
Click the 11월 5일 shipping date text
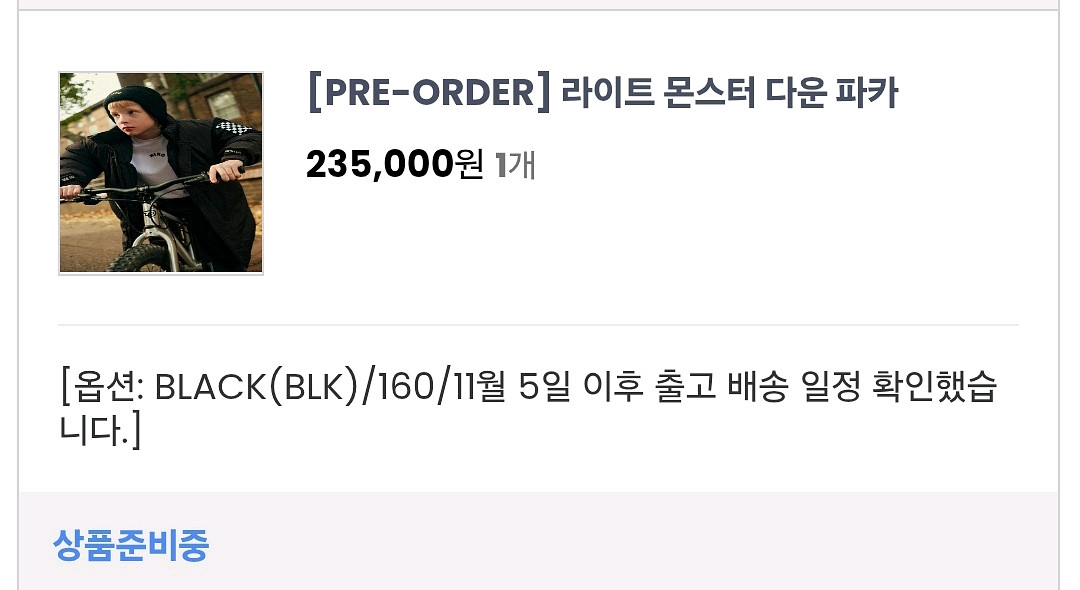click(x=512, y=387)
